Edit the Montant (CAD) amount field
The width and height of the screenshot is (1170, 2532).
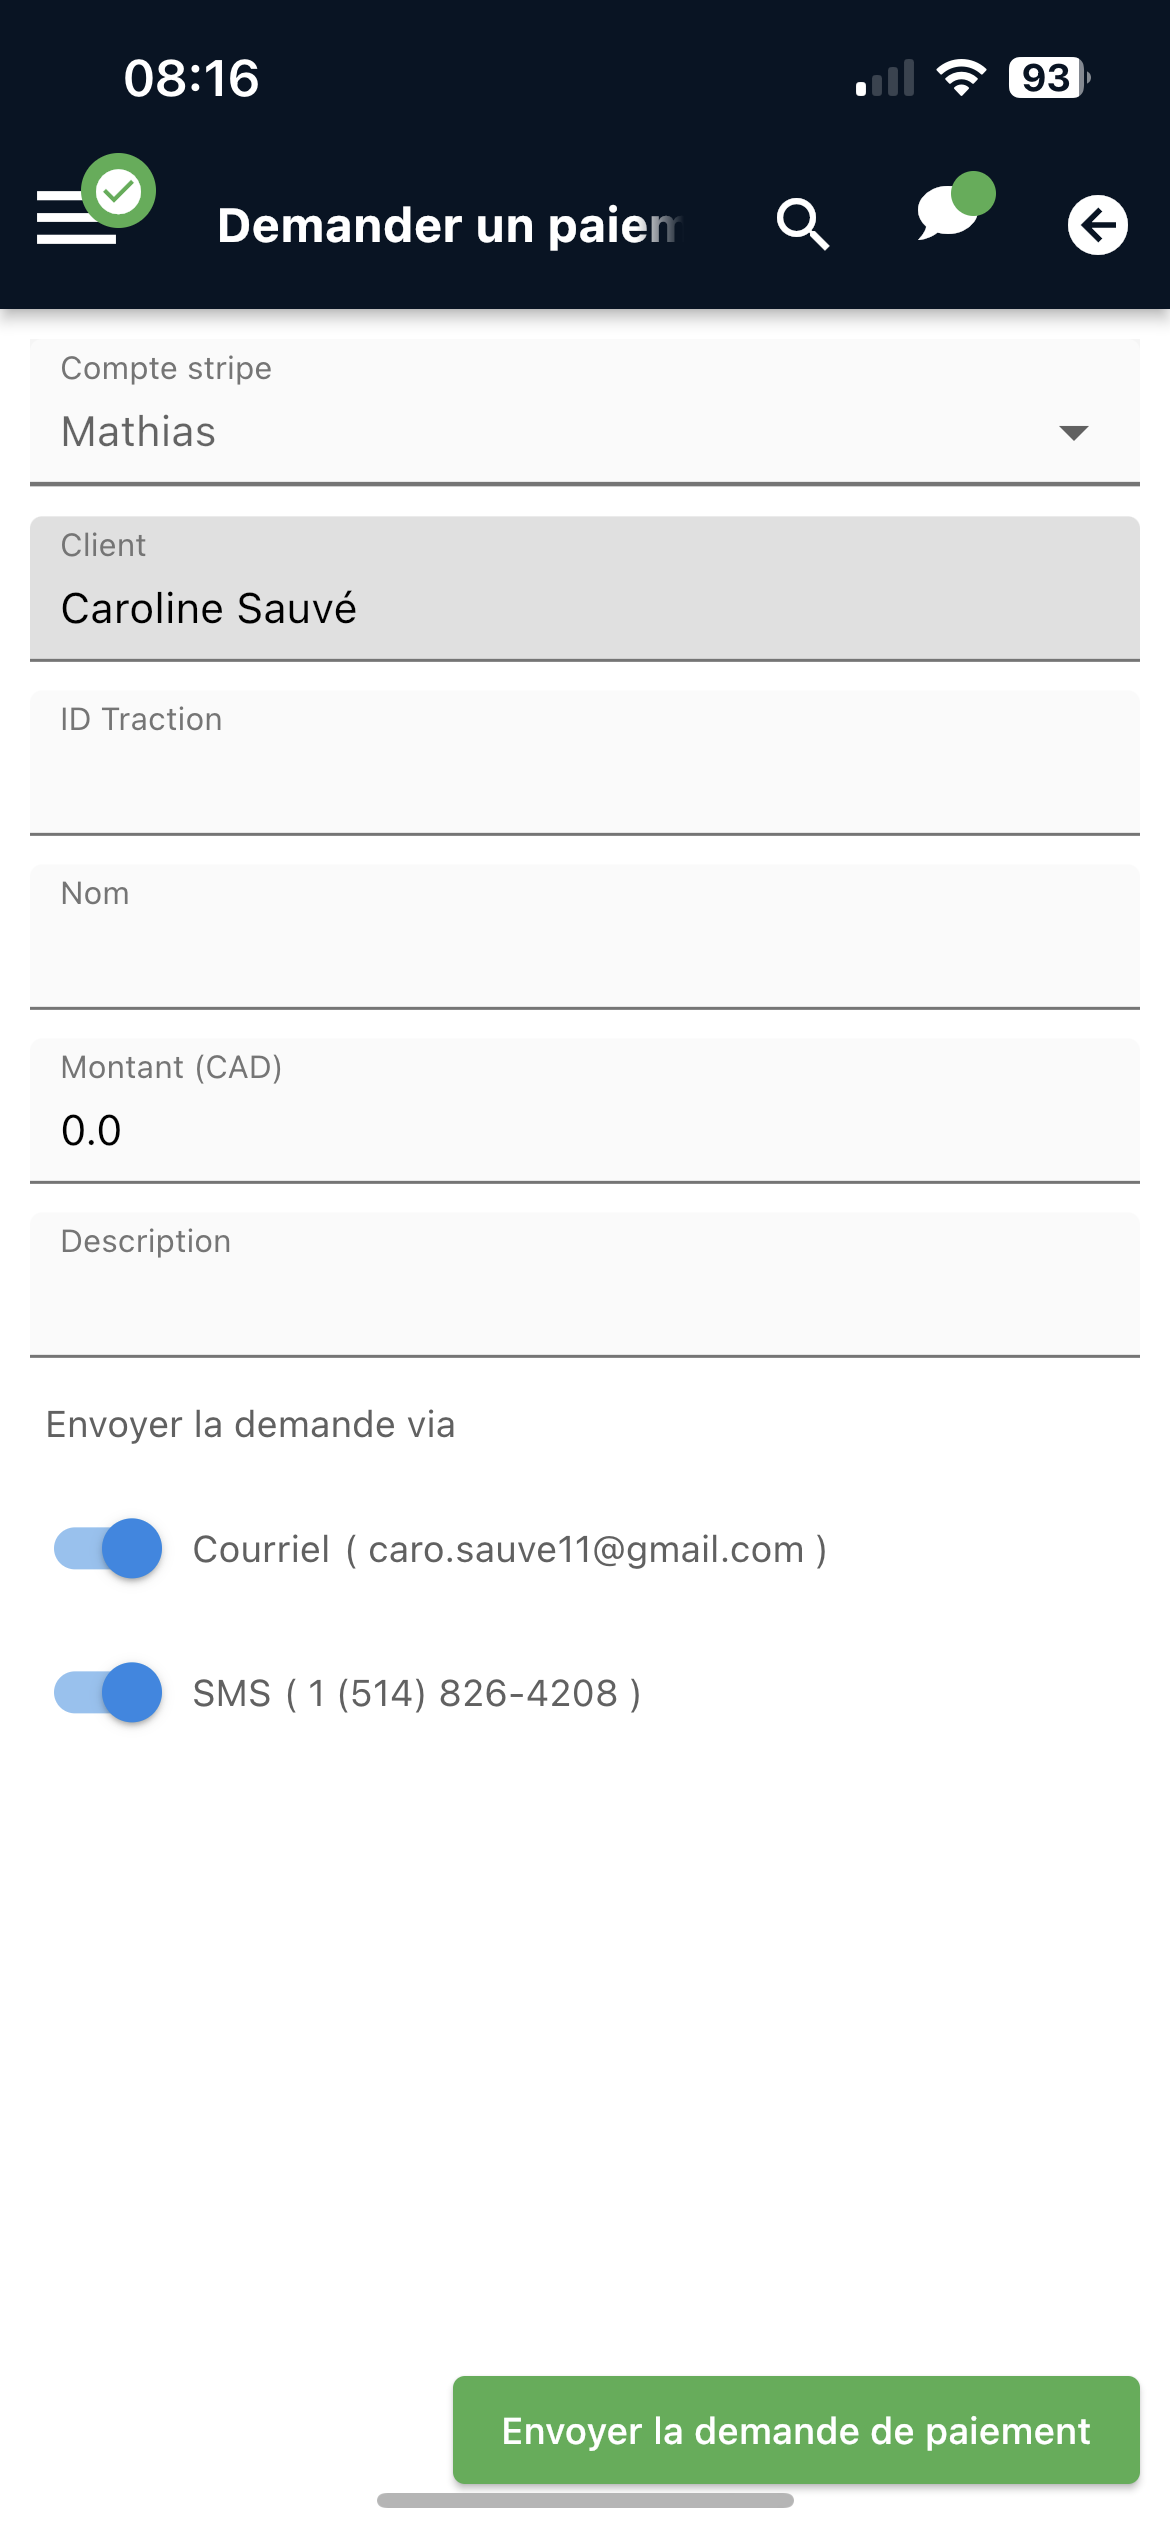pos(585,1111)
